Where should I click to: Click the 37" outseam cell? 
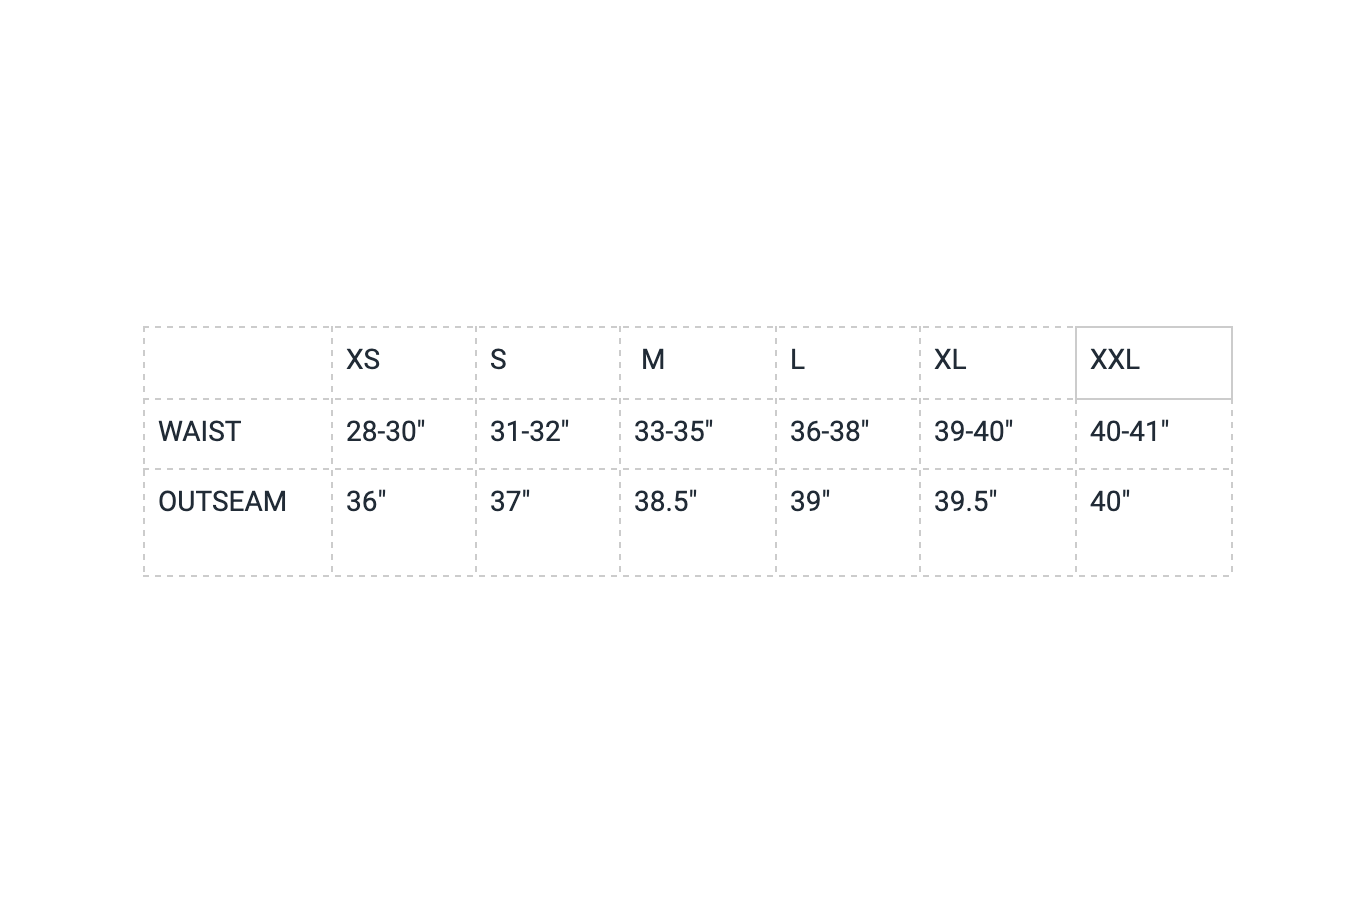coord(548,522)
